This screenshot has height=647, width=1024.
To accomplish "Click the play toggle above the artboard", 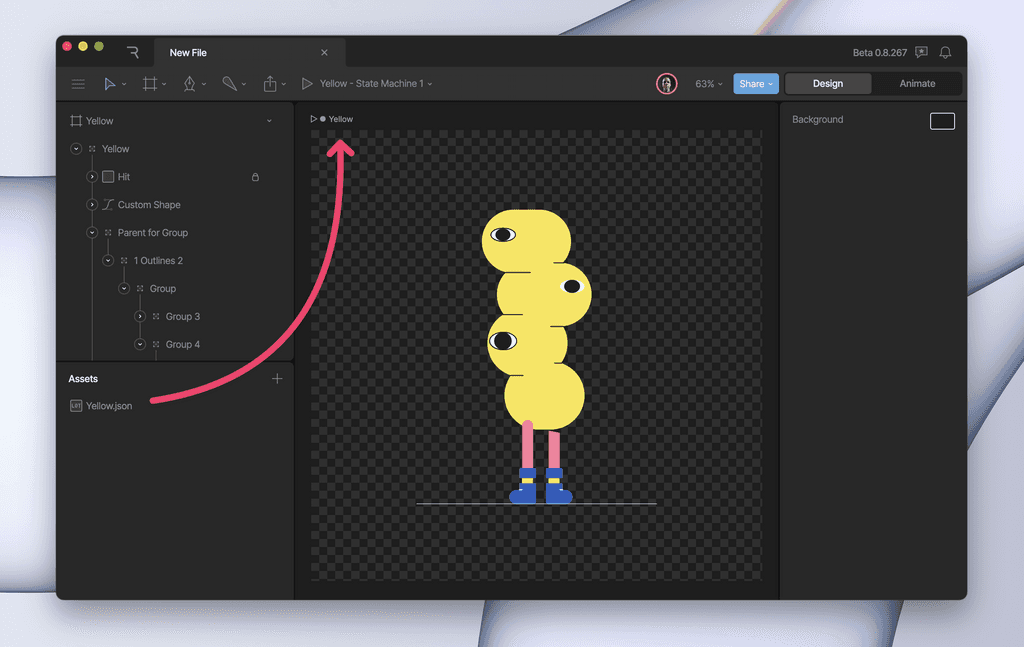I will point(315,118).
